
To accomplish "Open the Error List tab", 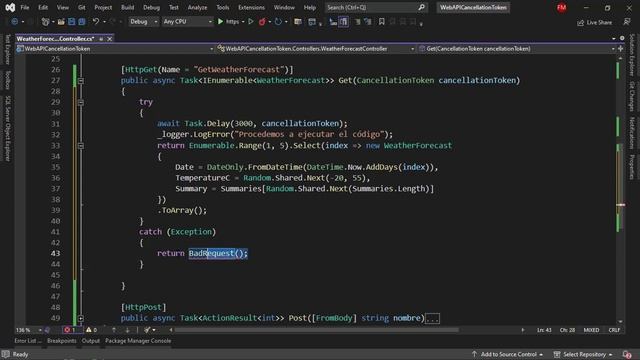I will pos(28,341).
